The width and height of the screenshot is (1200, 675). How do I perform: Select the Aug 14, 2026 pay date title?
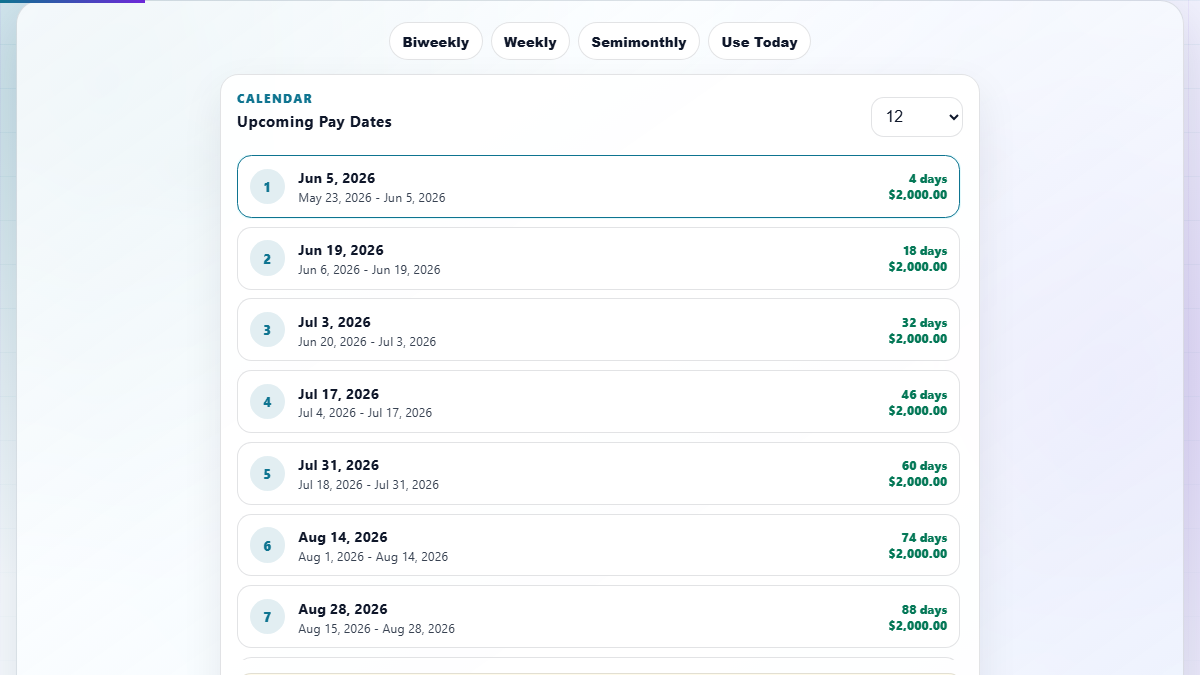coord(343,537)
